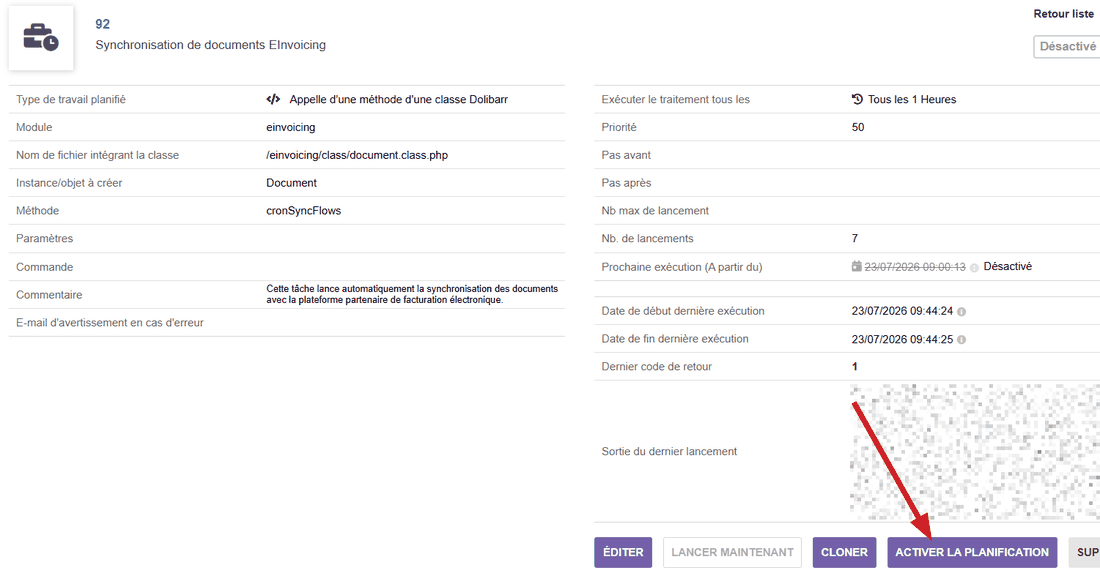Click the CLONER button
The height and width of the screenshot is (573, 1100).
point(844,552)
